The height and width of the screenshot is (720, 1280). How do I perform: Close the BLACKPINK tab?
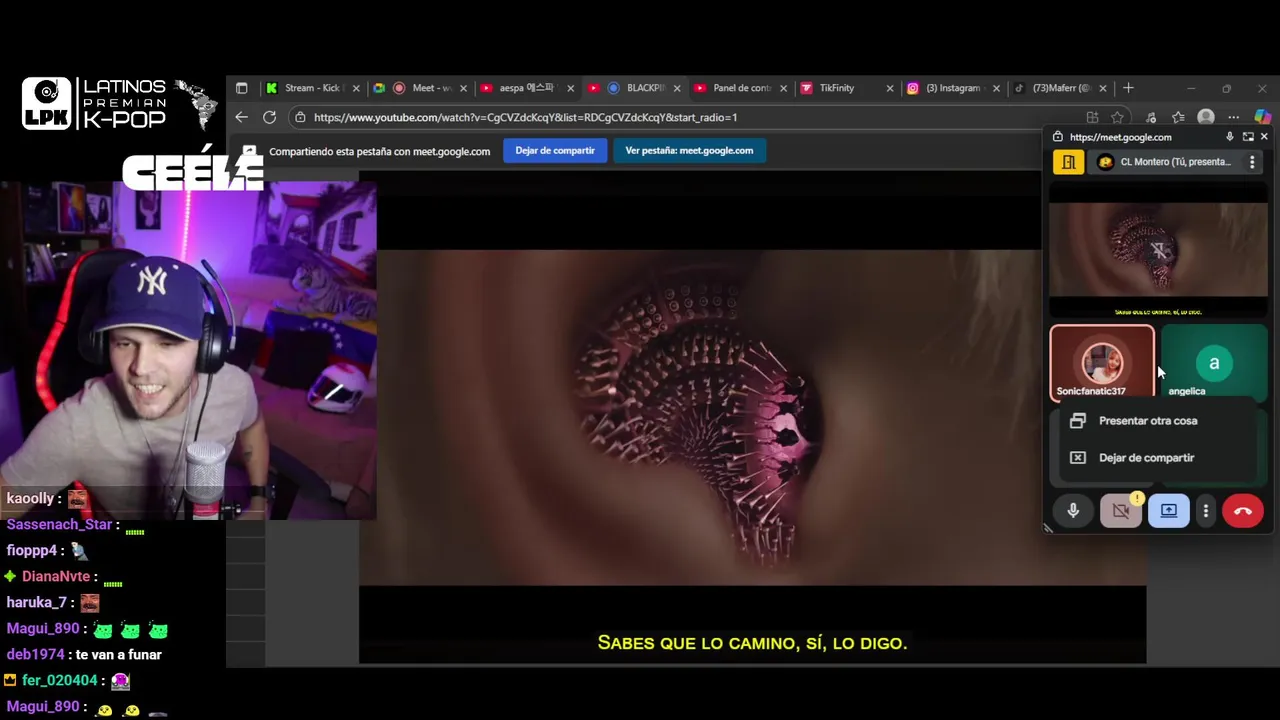[x=677, y=88]
